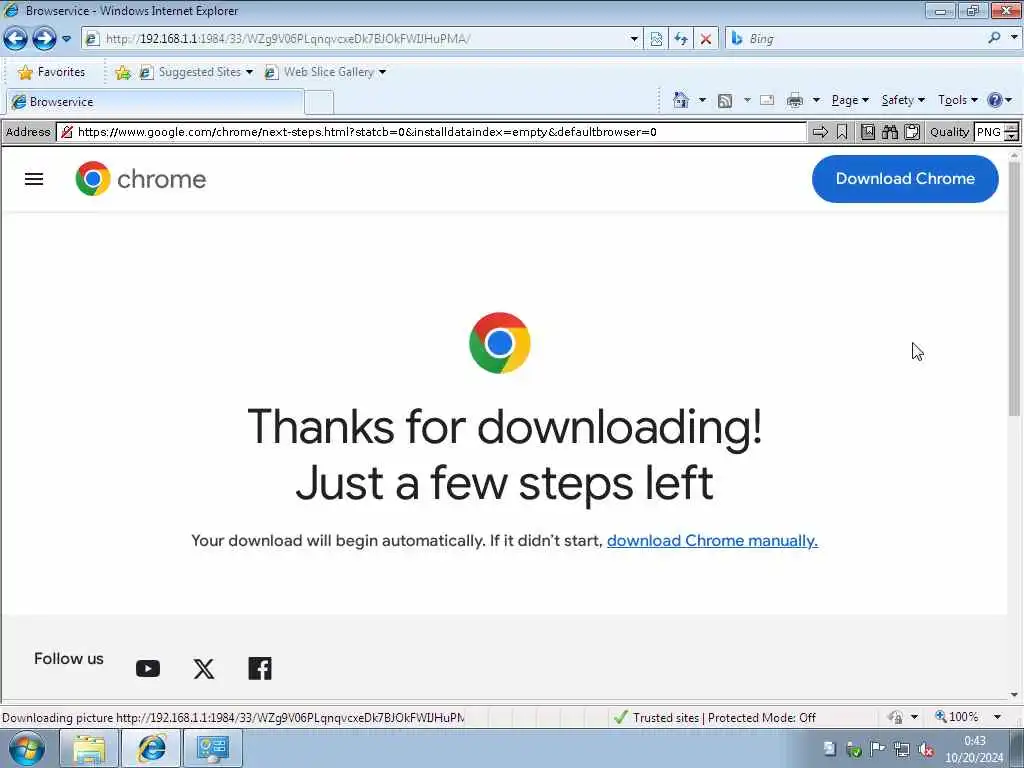Click the control panel taskbar icon
Viewport: 1024px width, 768px height.
click(x=213, y=749)
